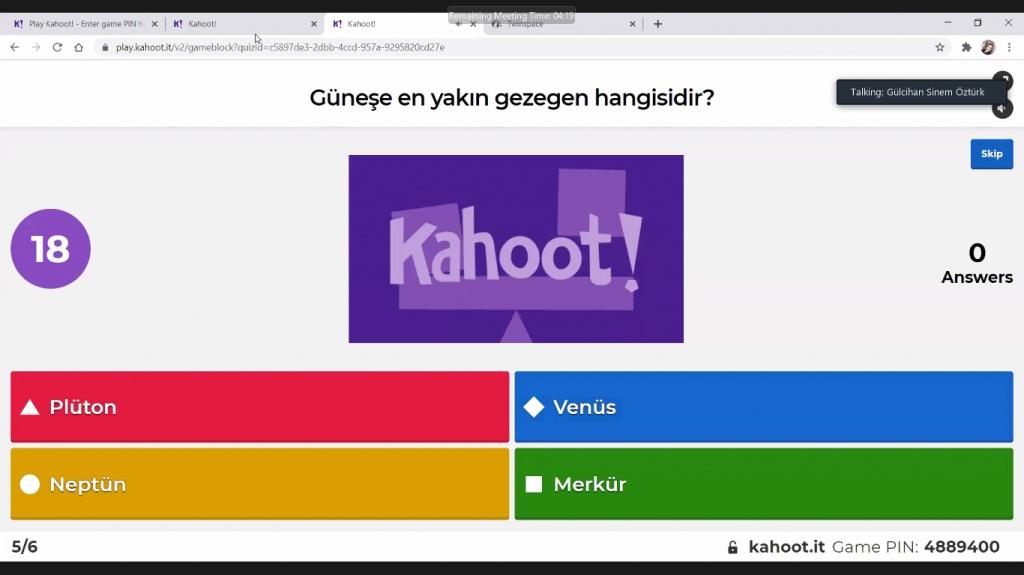Viewport: 1024px width, 575px height.
Task: Answer with the green Merkür option
Action: coord(763,484)
